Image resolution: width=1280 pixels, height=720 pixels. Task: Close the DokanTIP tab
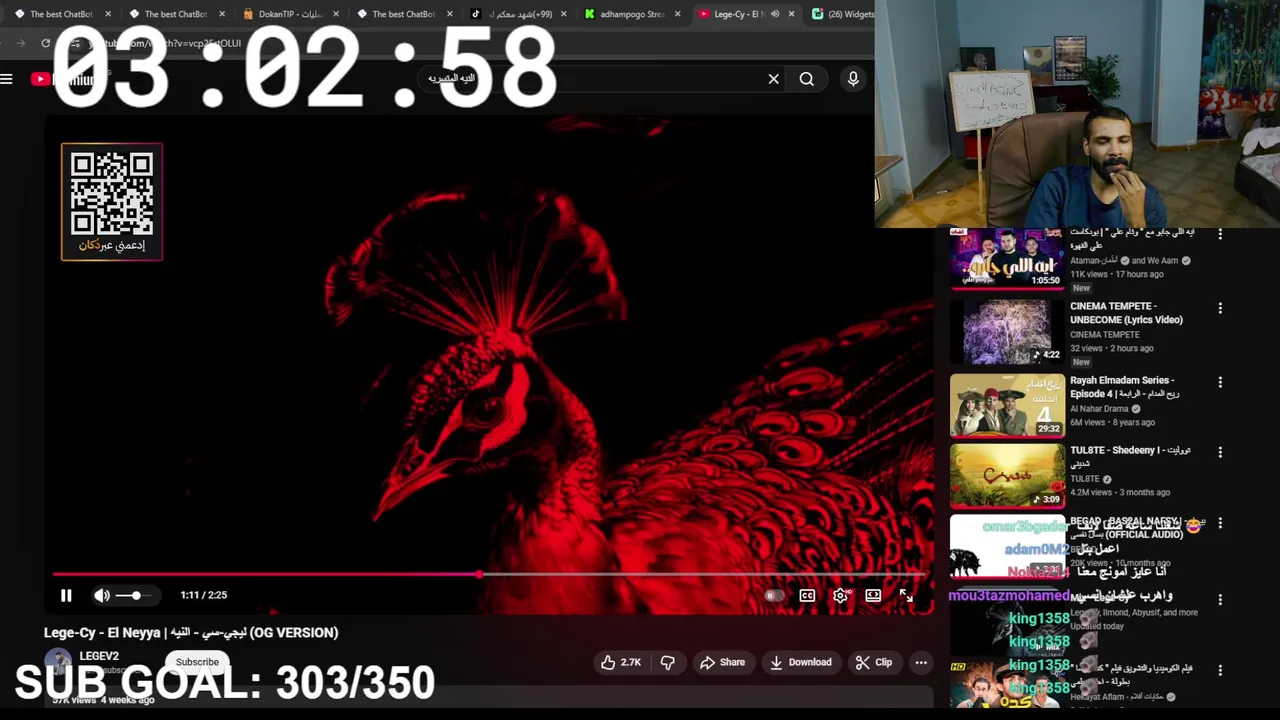(336, 14)
